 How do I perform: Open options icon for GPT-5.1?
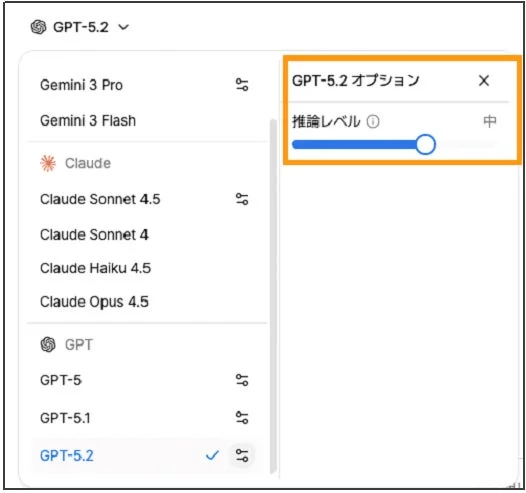[x=242, y=418]
